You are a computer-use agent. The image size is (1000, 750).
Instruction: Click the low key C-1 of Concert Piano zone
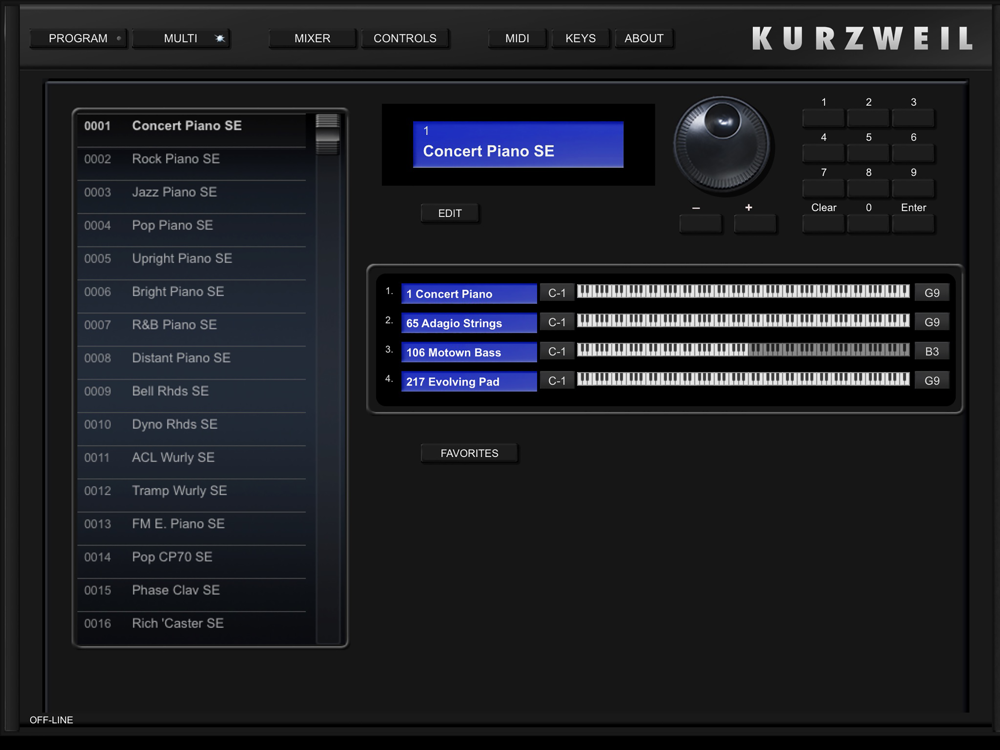point(557,293)
